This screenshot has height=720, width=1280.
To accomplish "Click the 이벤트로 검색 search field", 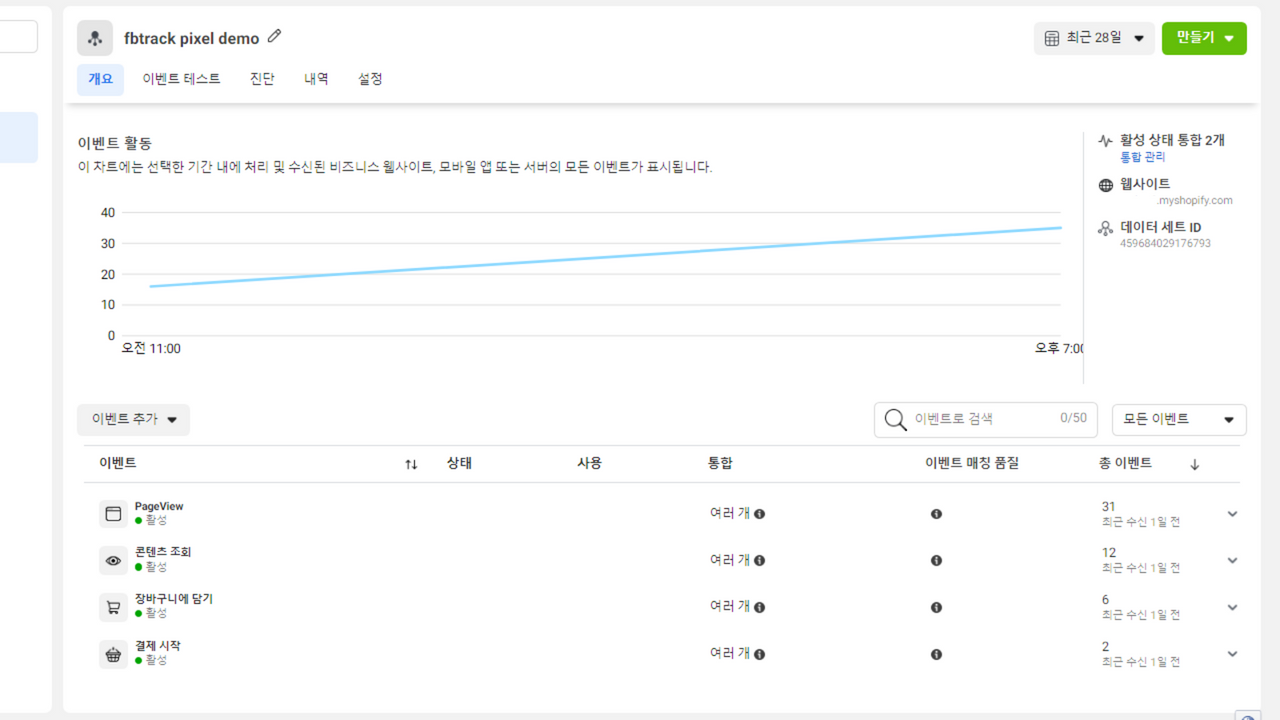I will [x=985, y=420].
